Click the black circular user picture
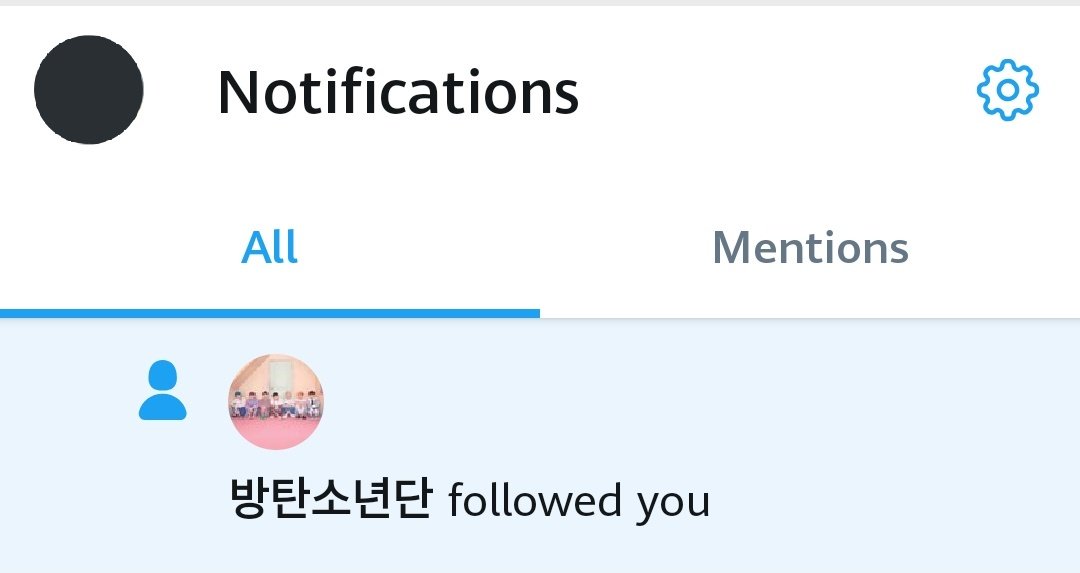 point(89,90)
